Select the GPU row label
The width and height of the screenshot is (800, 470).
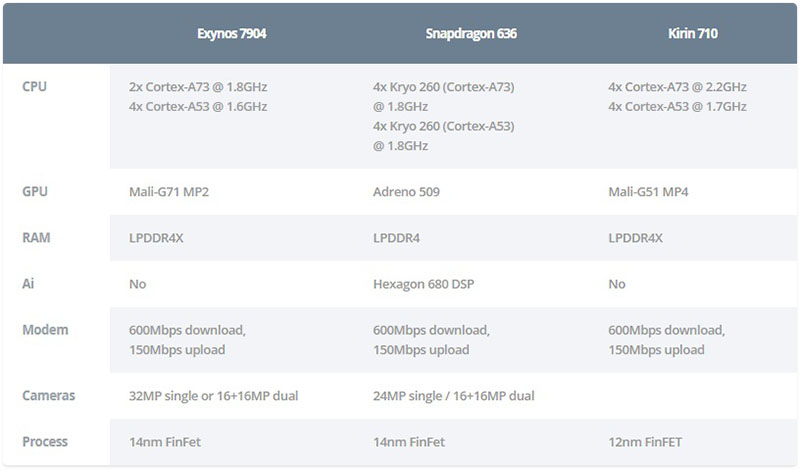coord(35,192)
